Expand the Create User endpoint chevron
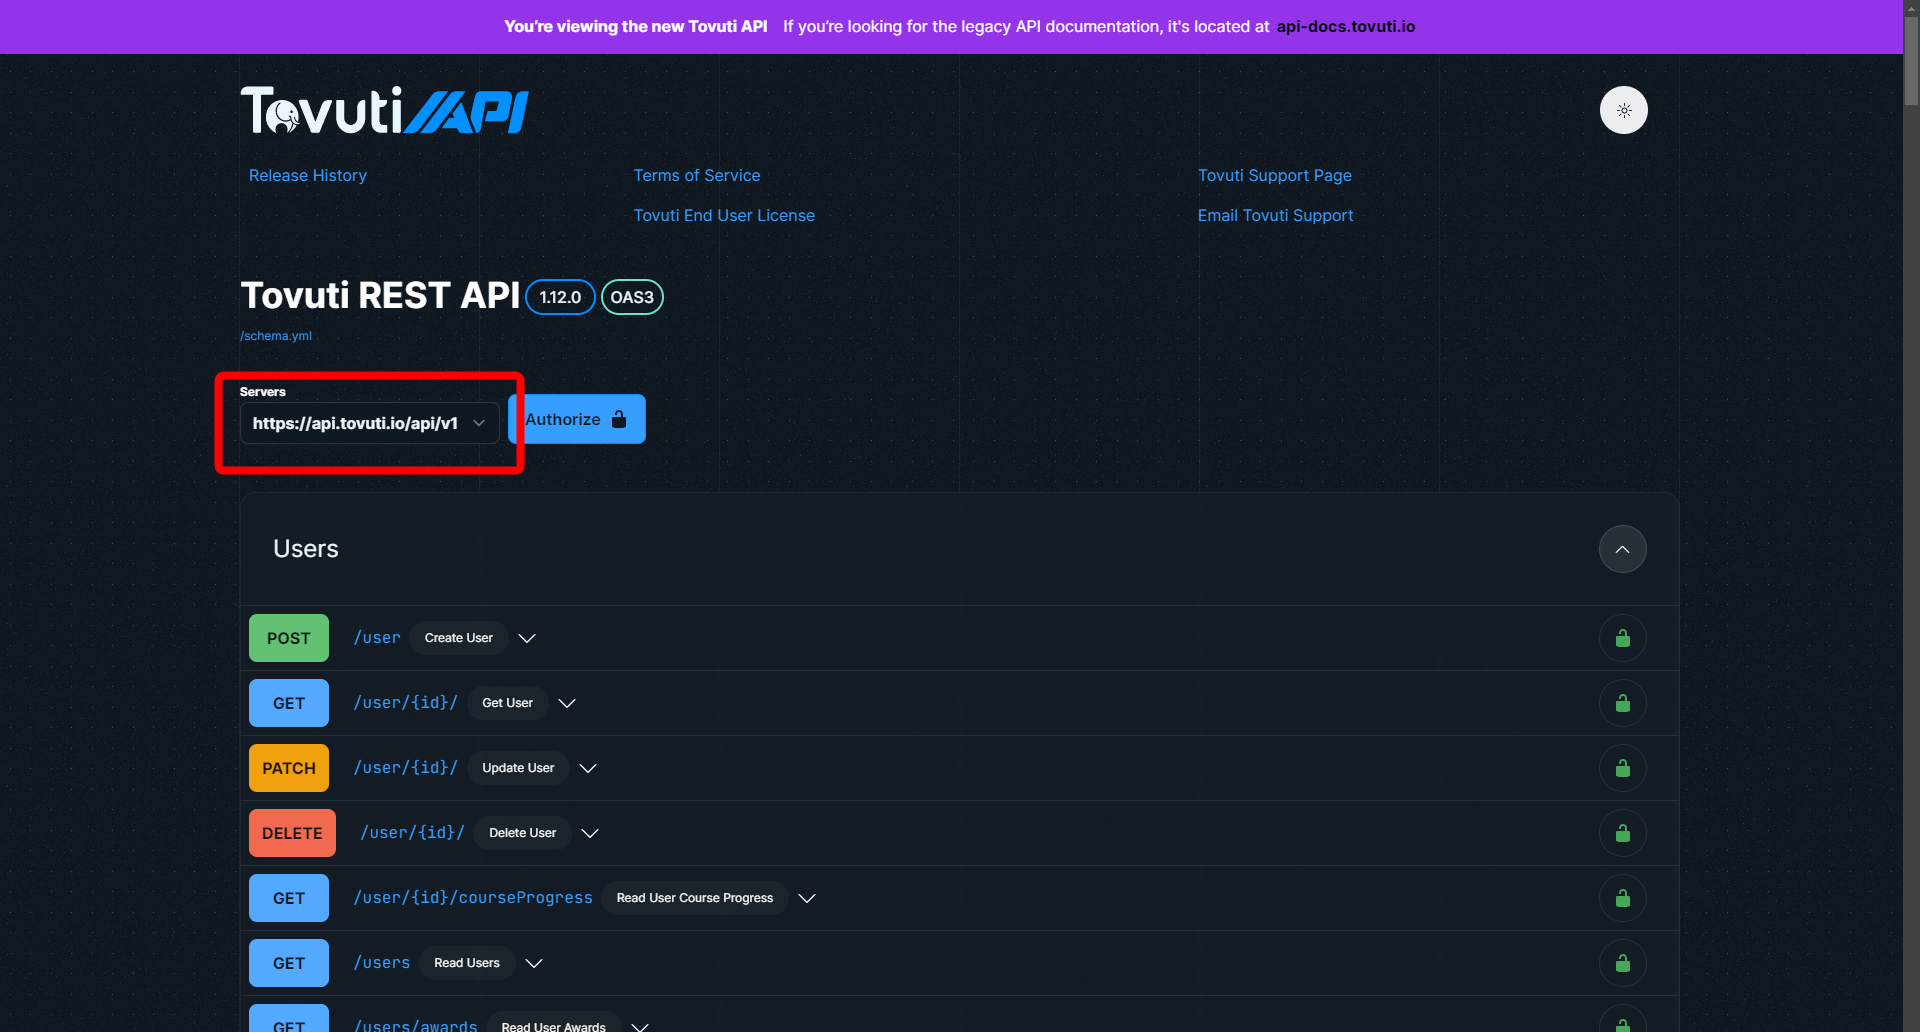The height and width of the screenshot is (1032, 1920). tap(527, 638)
